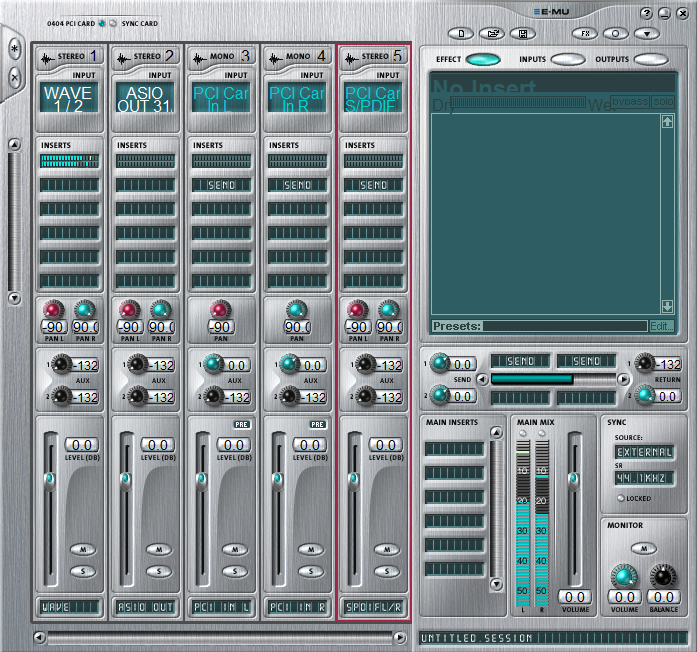Click the SEND insert on strip 4

[x=297, y=185]
